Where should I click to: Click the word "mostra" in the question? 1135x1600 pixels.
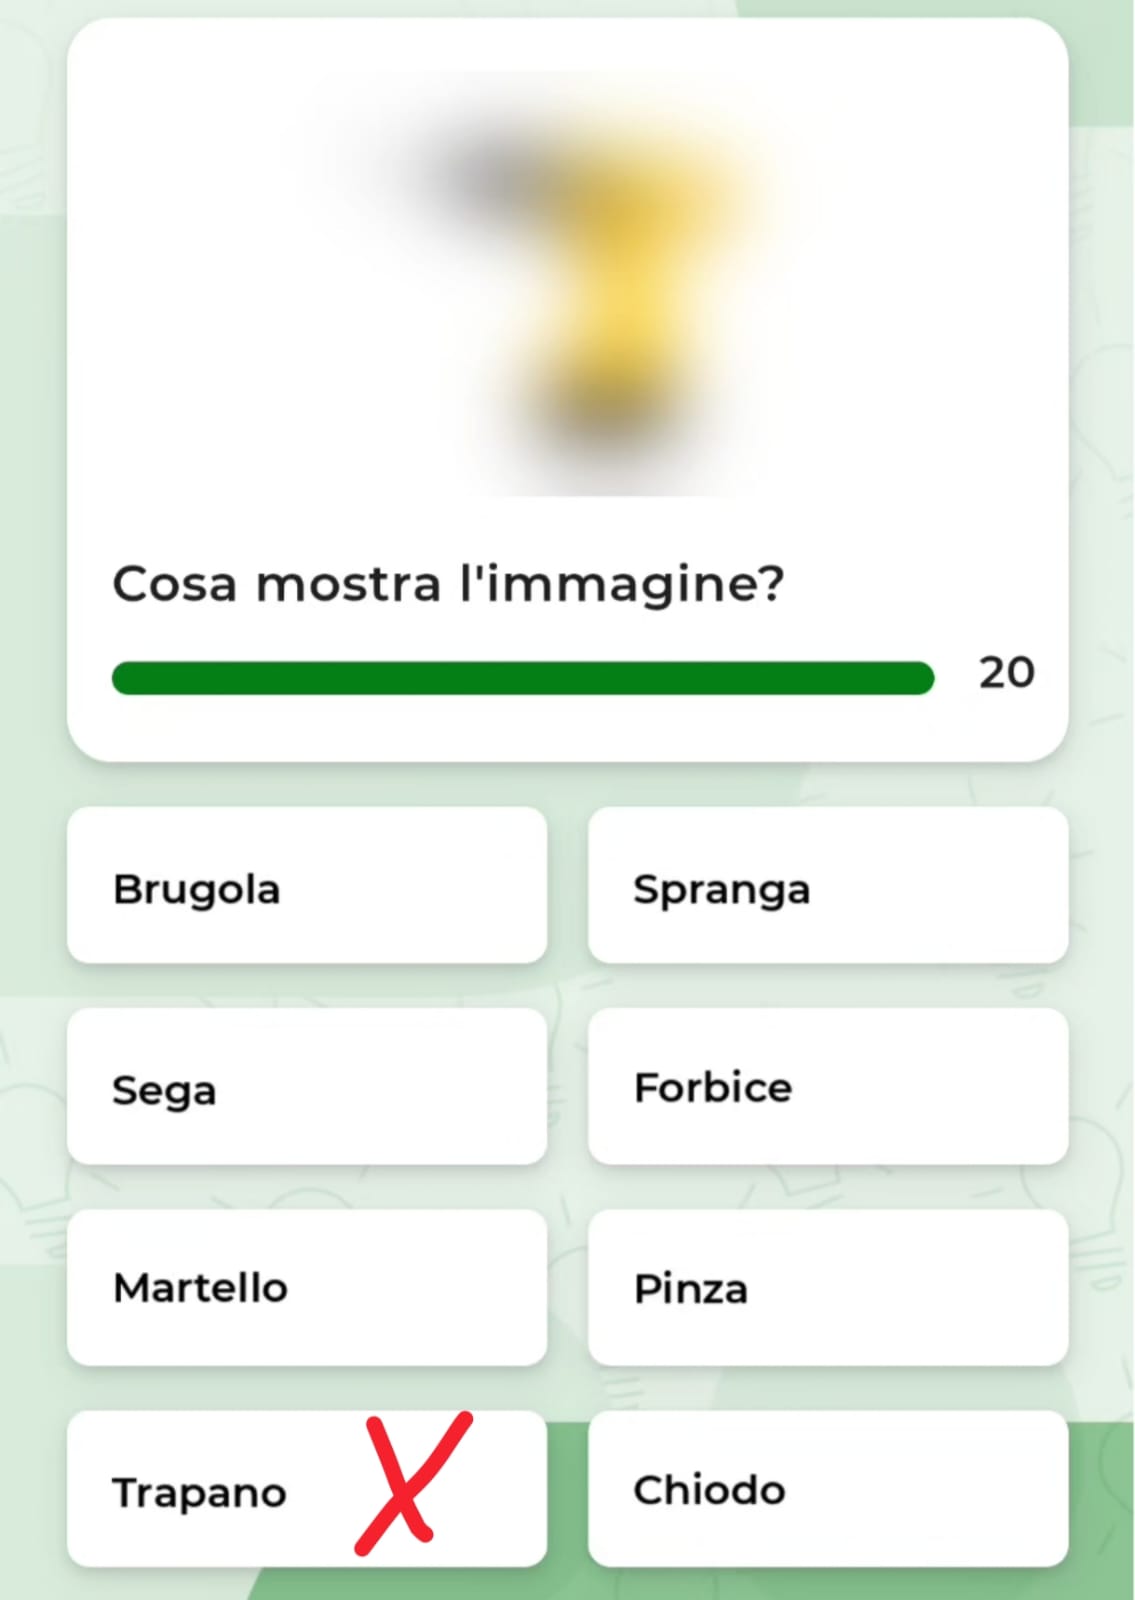click(348, 584)
